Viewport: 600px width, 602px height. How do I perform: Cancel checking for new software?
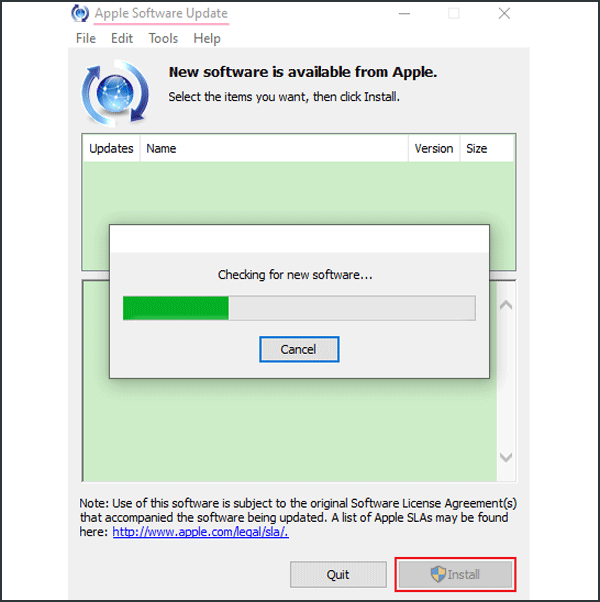[299, 349]
